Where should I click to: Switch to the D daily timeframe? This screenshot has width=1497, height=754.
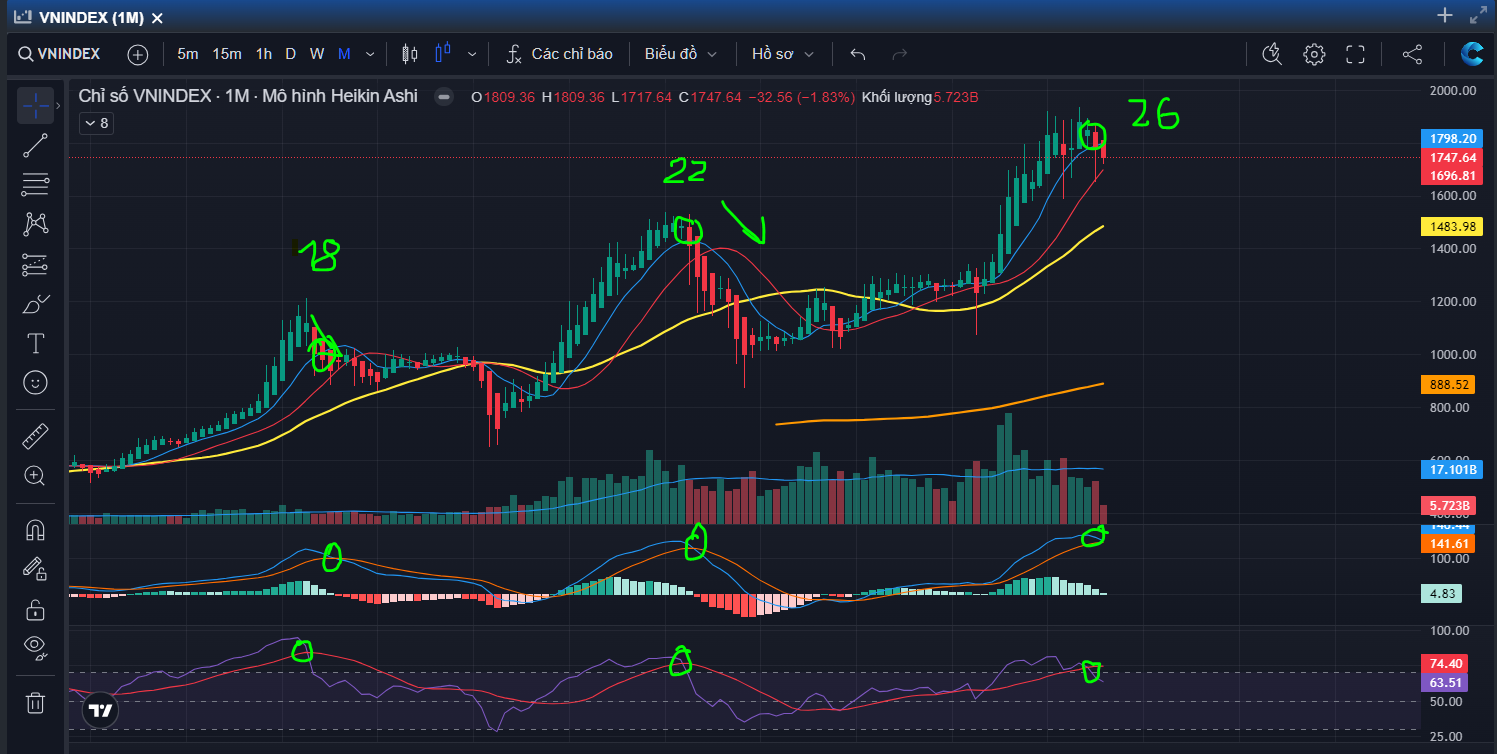pyautogui.click(x=290, y=54)
